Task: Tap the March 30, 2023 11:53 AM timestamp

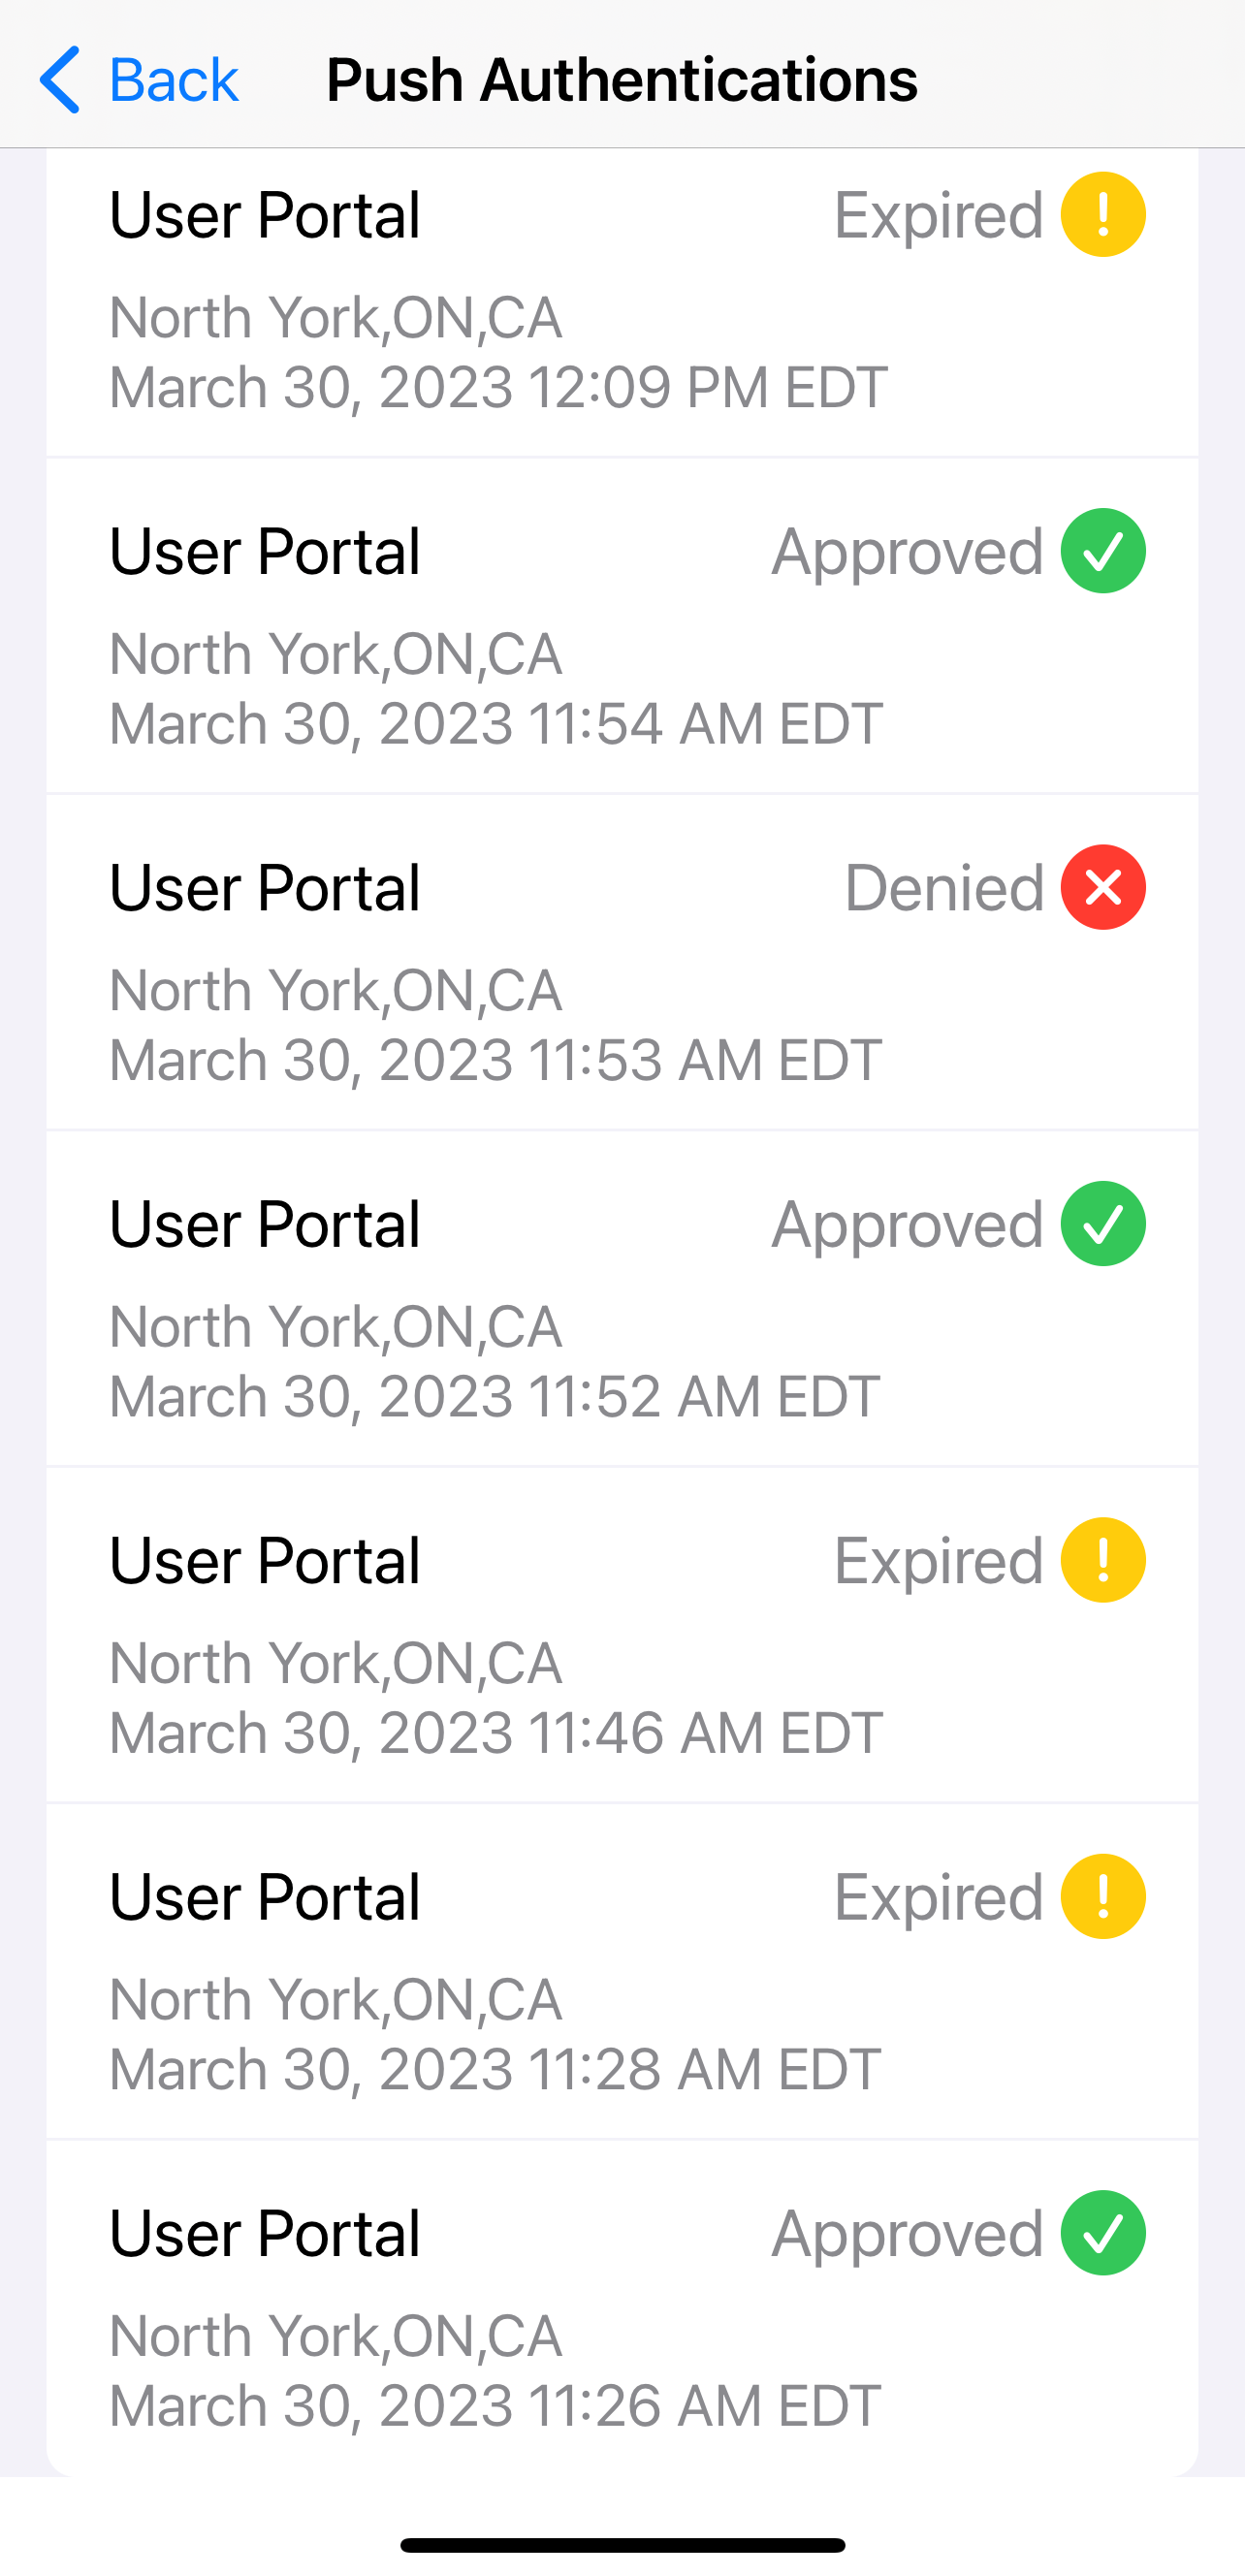Action: [495, 1059]
